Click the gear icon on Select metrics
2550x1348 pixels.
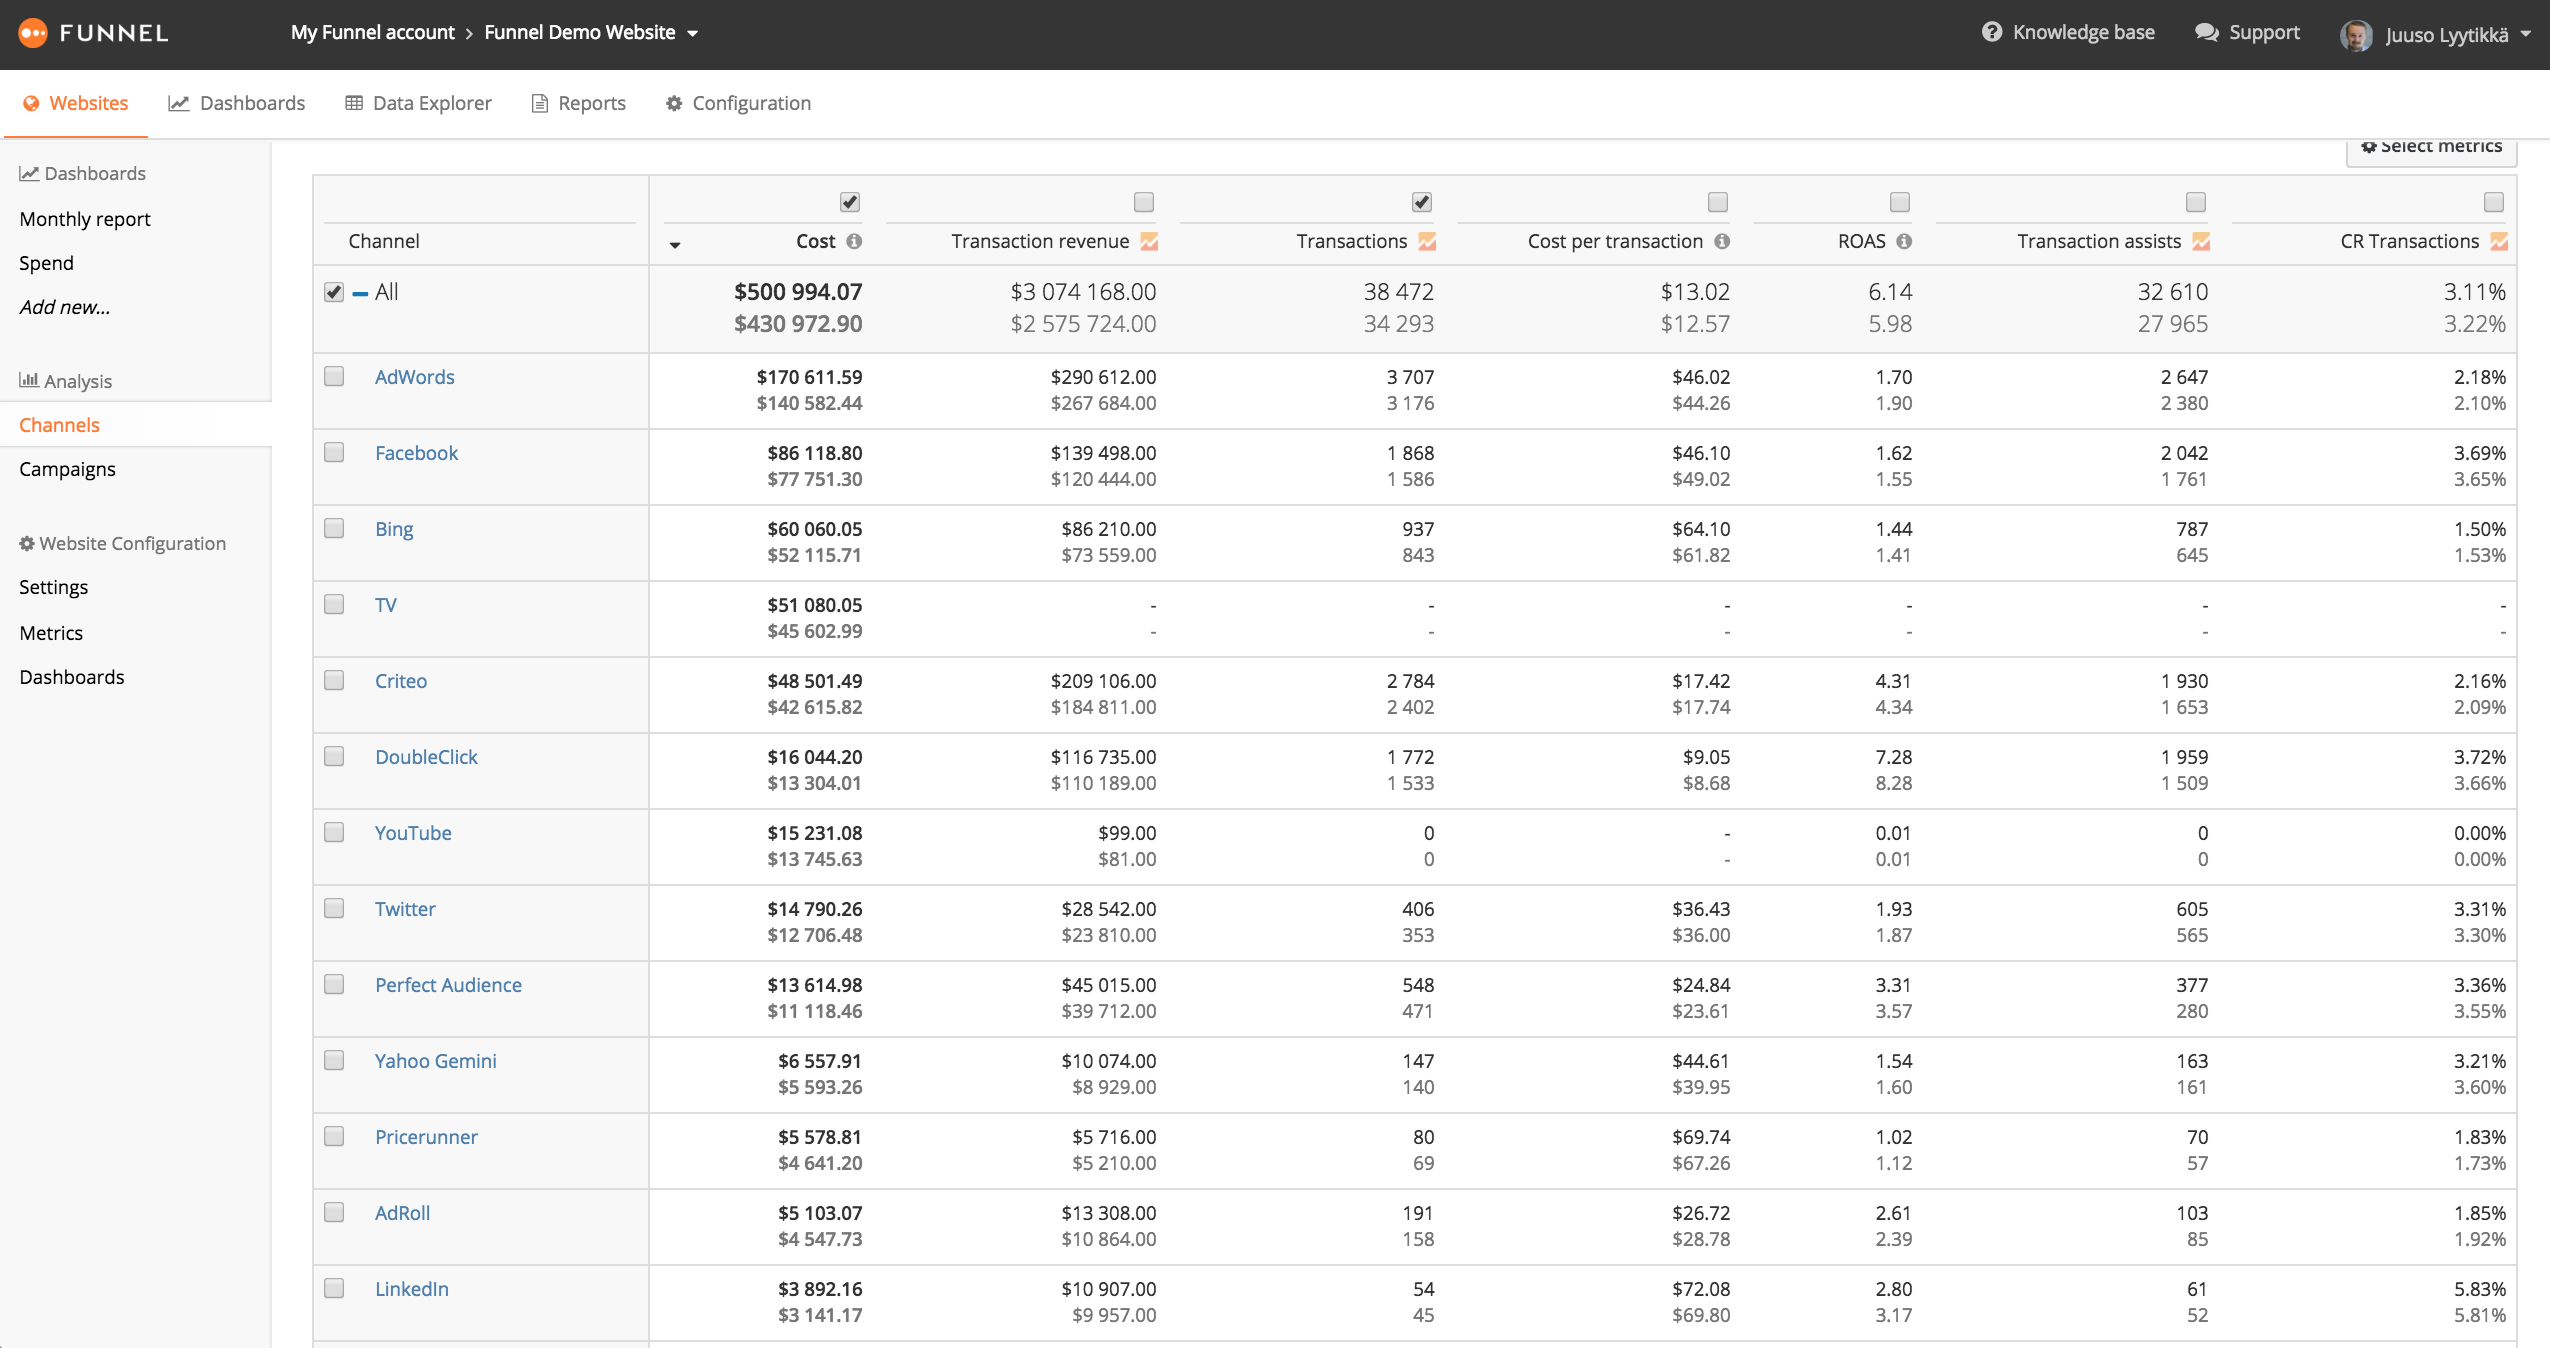[2368, 147]
